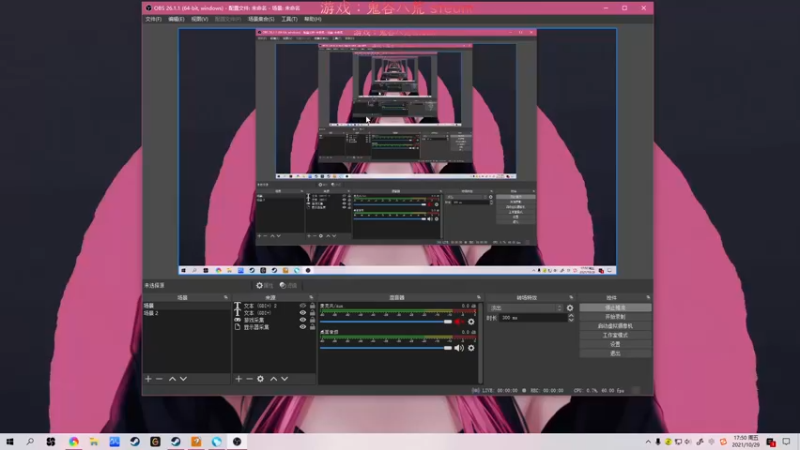Increase transition duration with up arrow
This screenshot has height=450, width=800.
571,316
